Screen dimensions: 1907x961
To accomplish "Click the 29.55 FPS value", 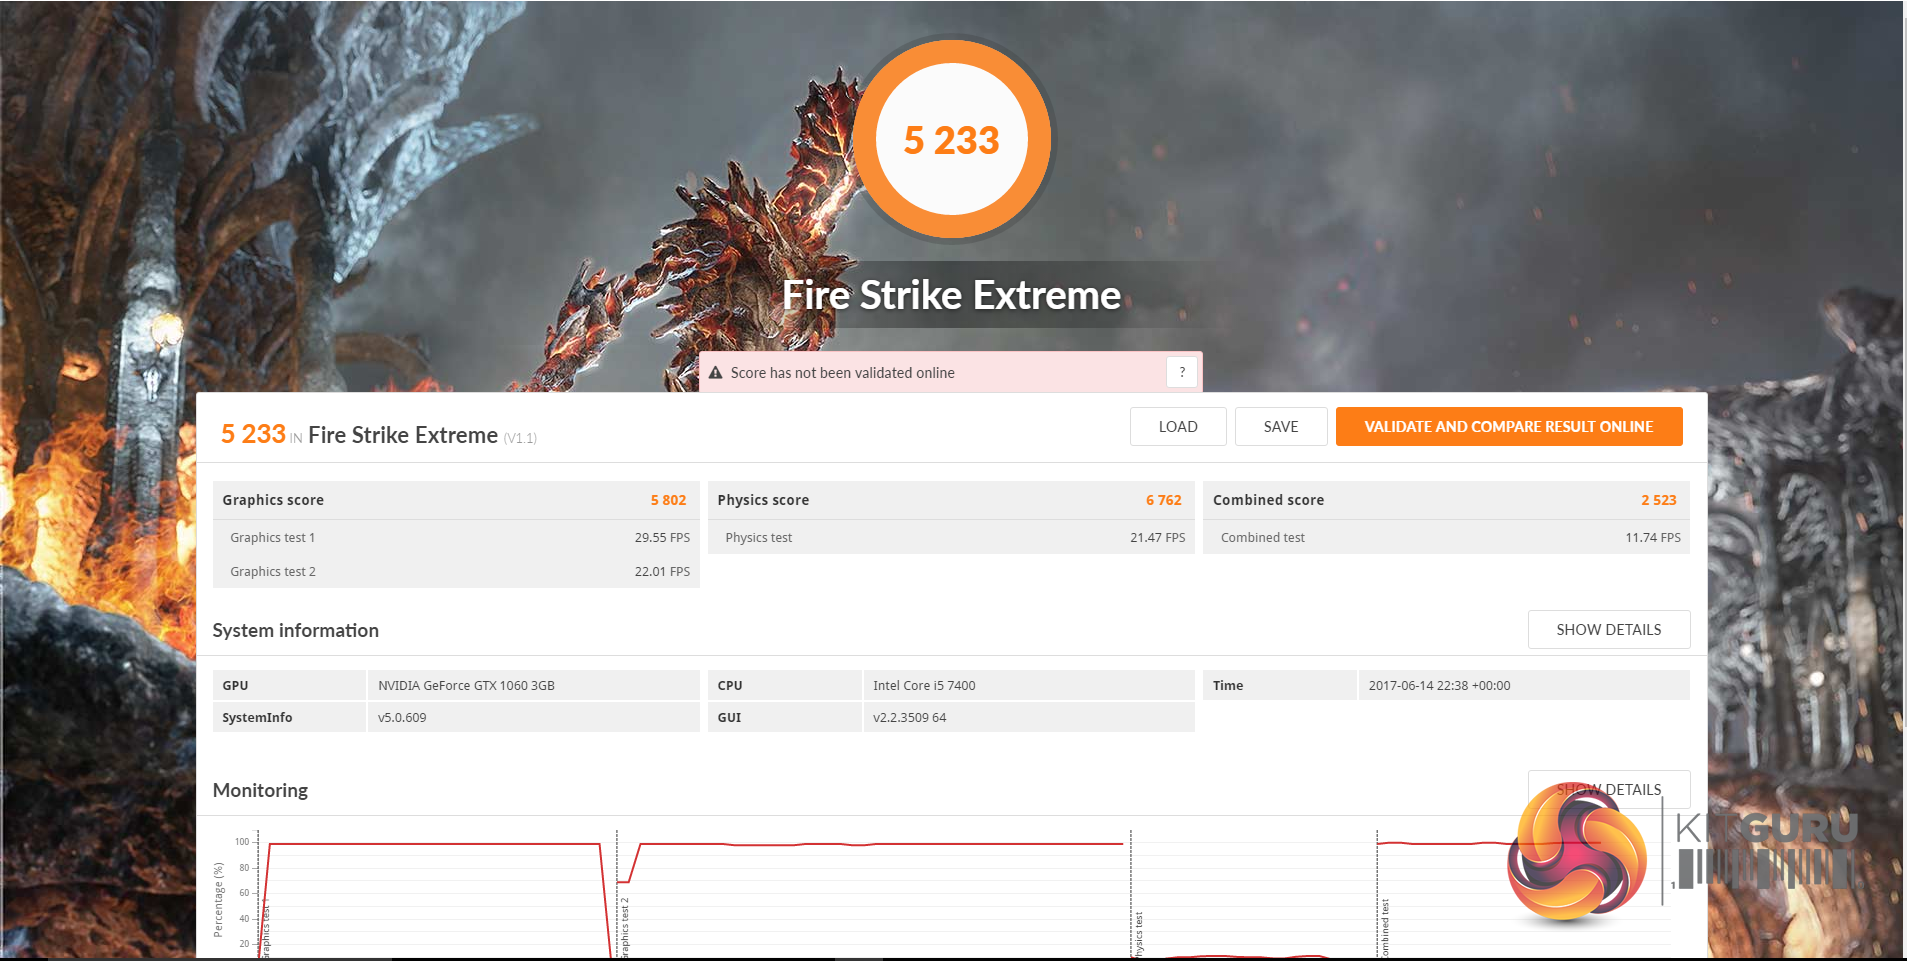I will point(662,537).
